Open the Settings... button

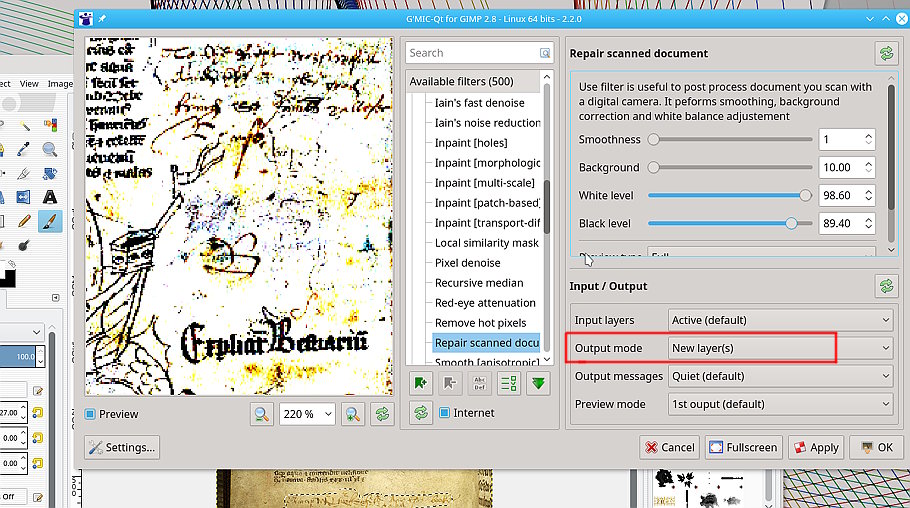pyautogui.click(x=122, y=448)
